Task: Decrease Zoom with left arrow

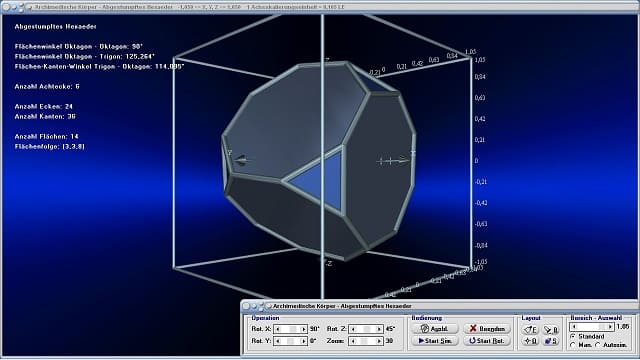Action: click(353, 341)
